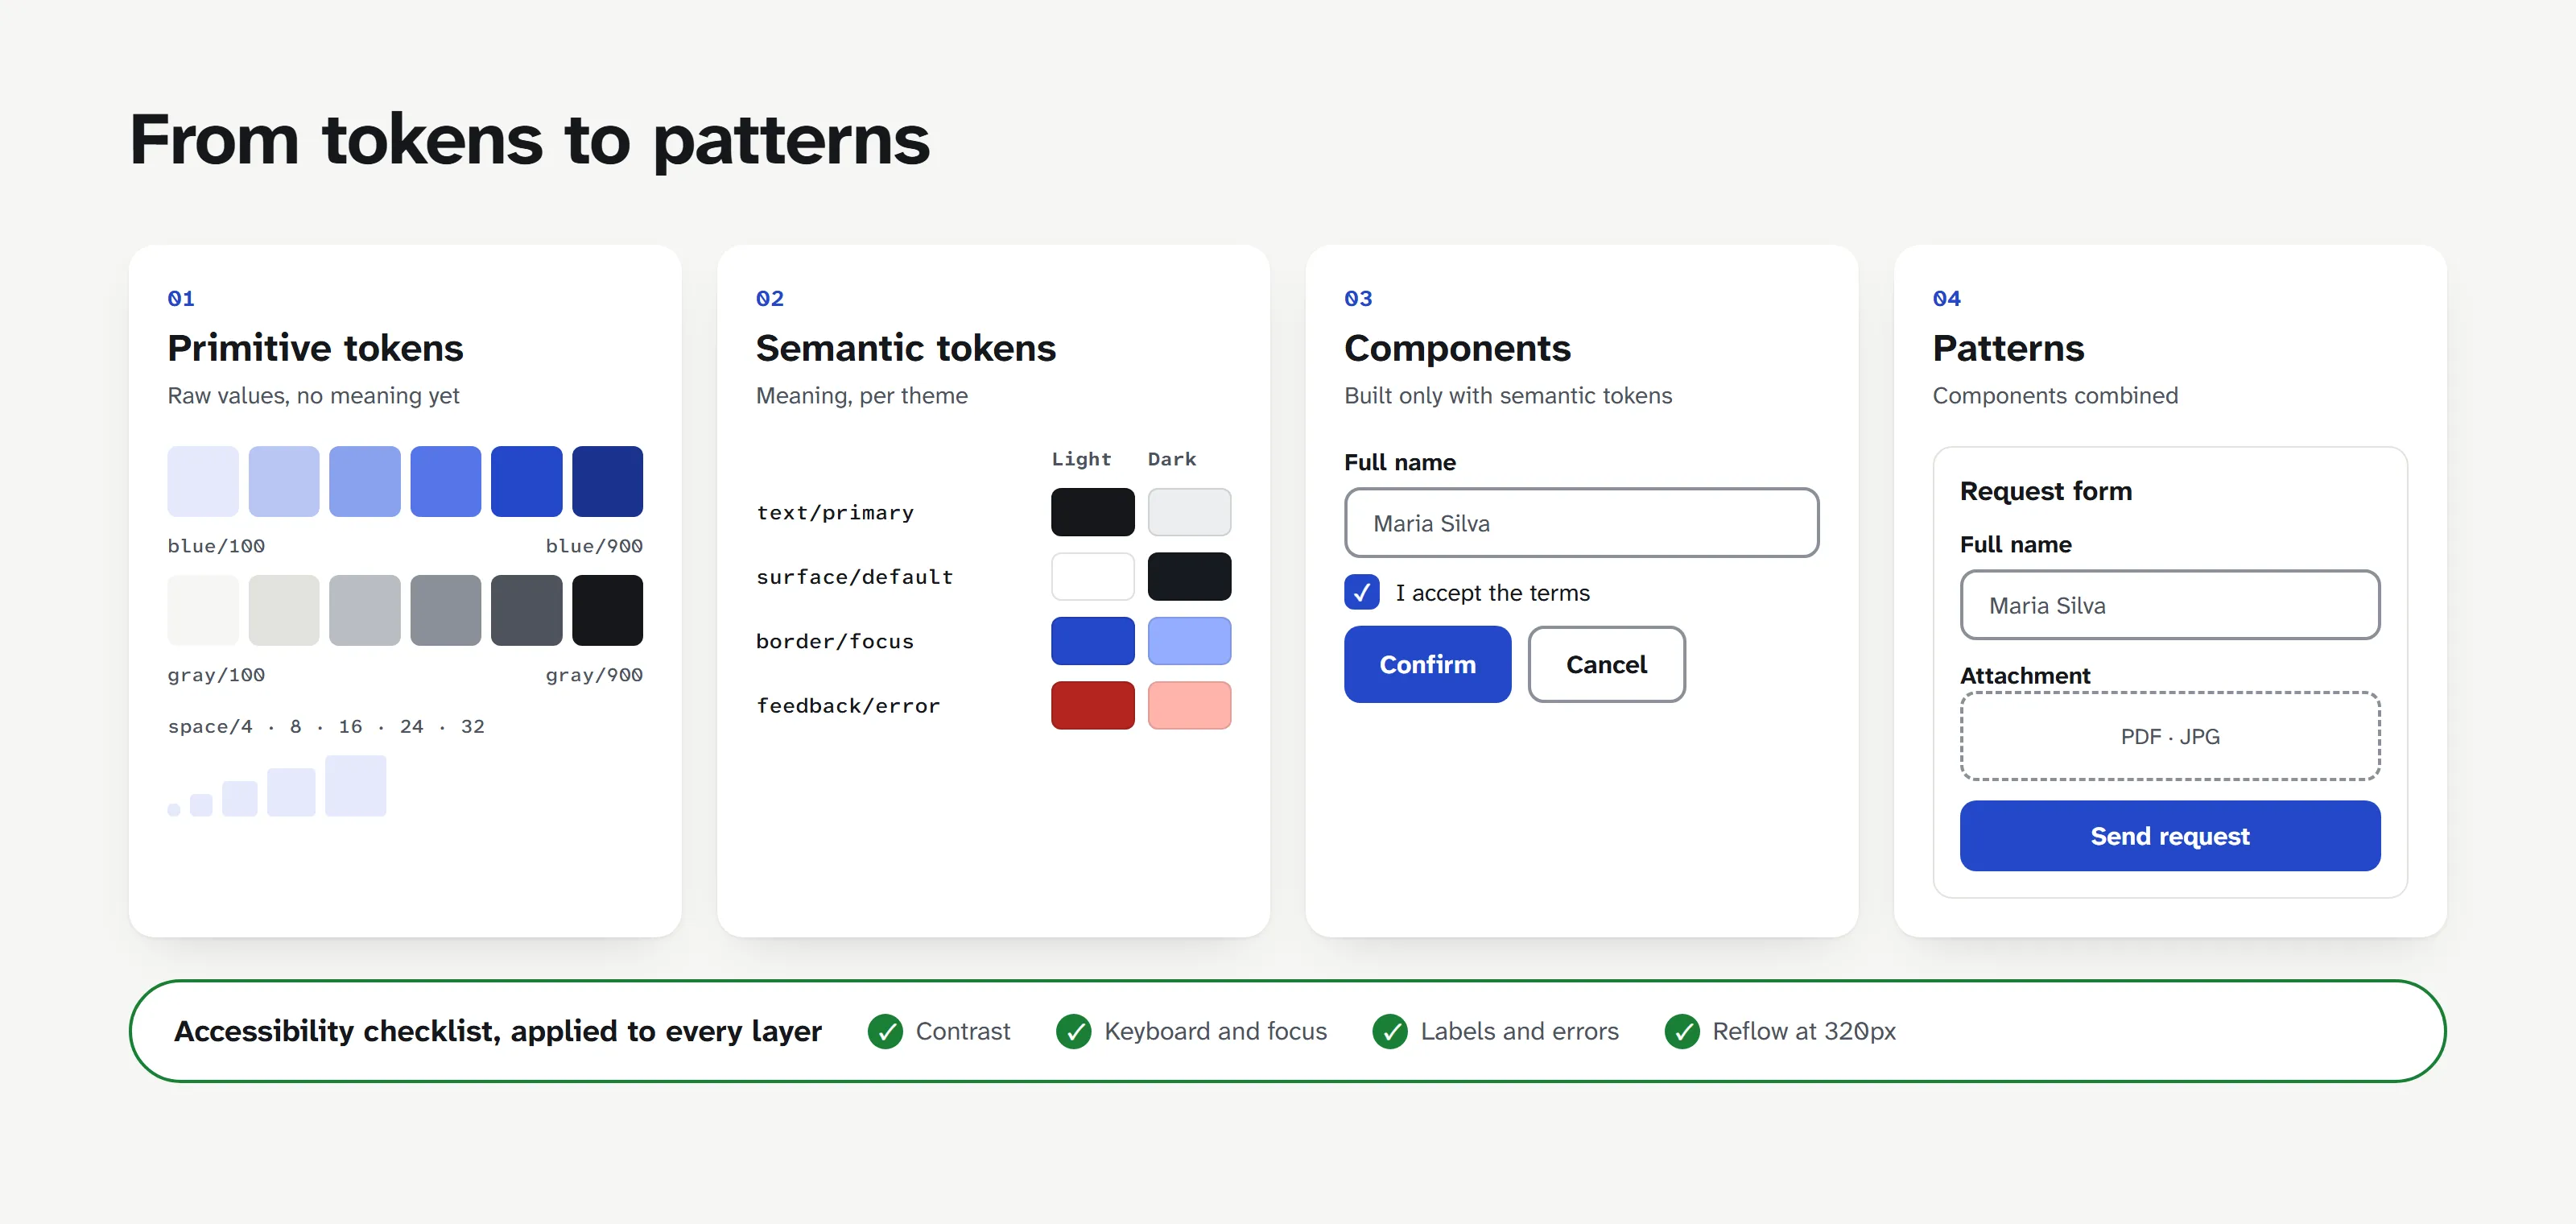Viewport: 2576px width, 1224px height.
Task: Click the 'Light' column header
Action: point(1081,459)
